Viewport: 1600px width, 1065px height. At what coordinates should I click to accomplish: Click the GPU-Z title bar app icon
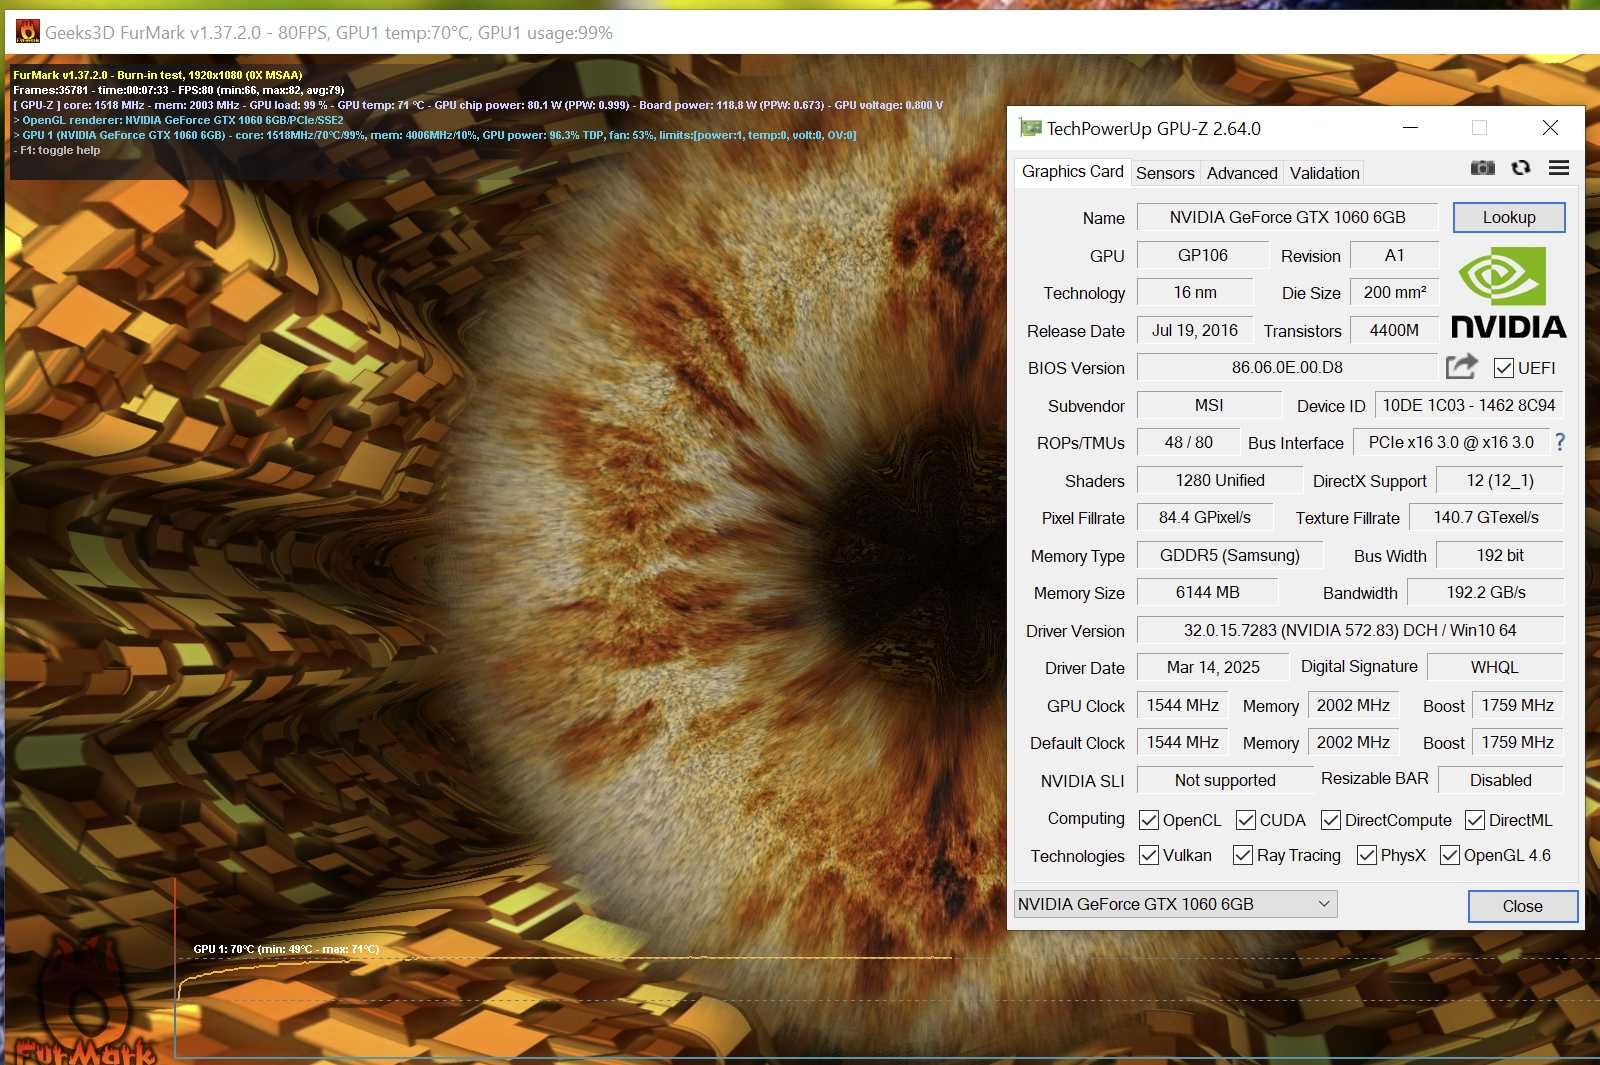tap(1029, 128)
